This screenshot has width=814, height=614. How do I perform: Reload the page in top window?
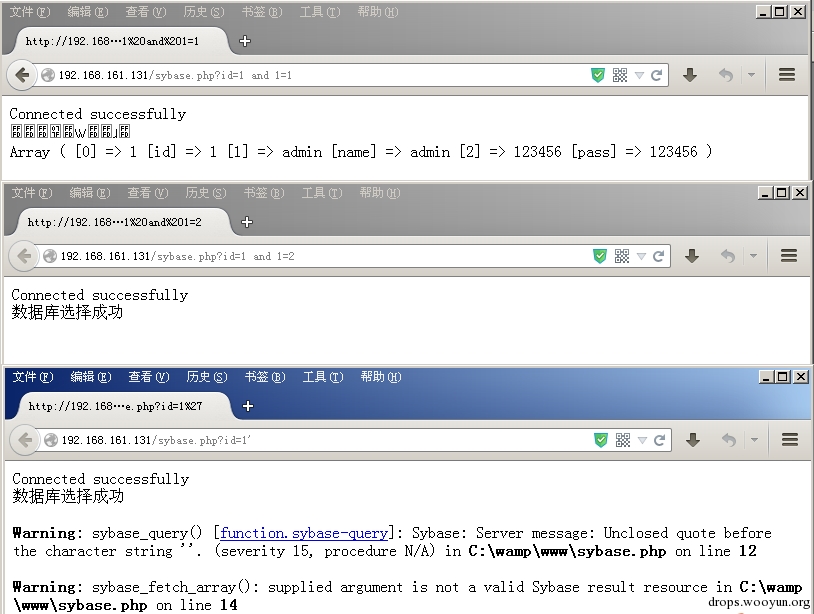point(657,75)
